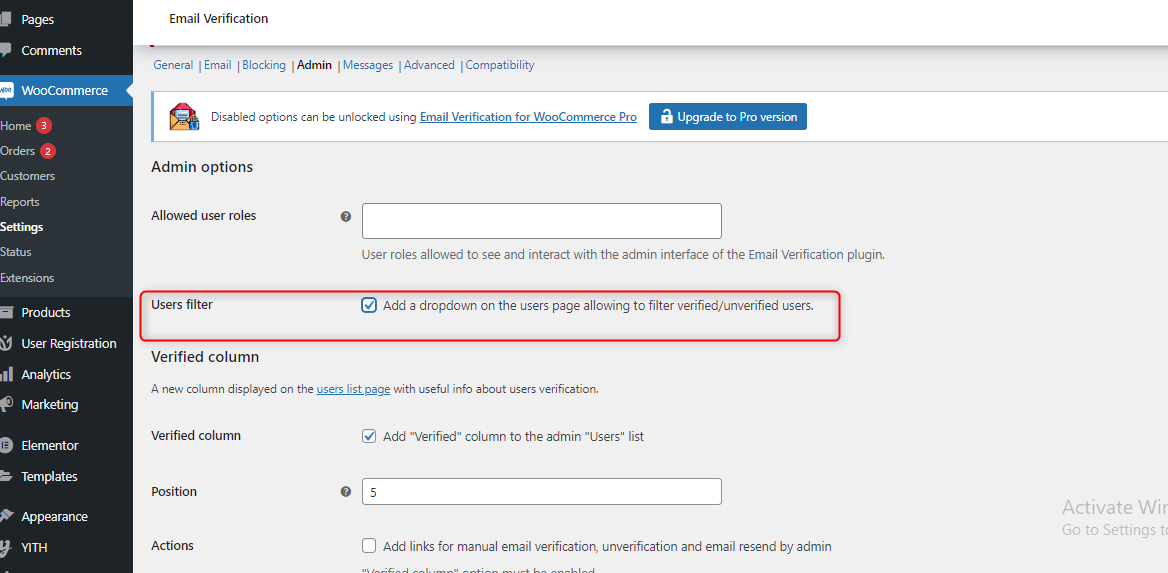Go to WooCommerce Home submenu

tap(16, 126)
